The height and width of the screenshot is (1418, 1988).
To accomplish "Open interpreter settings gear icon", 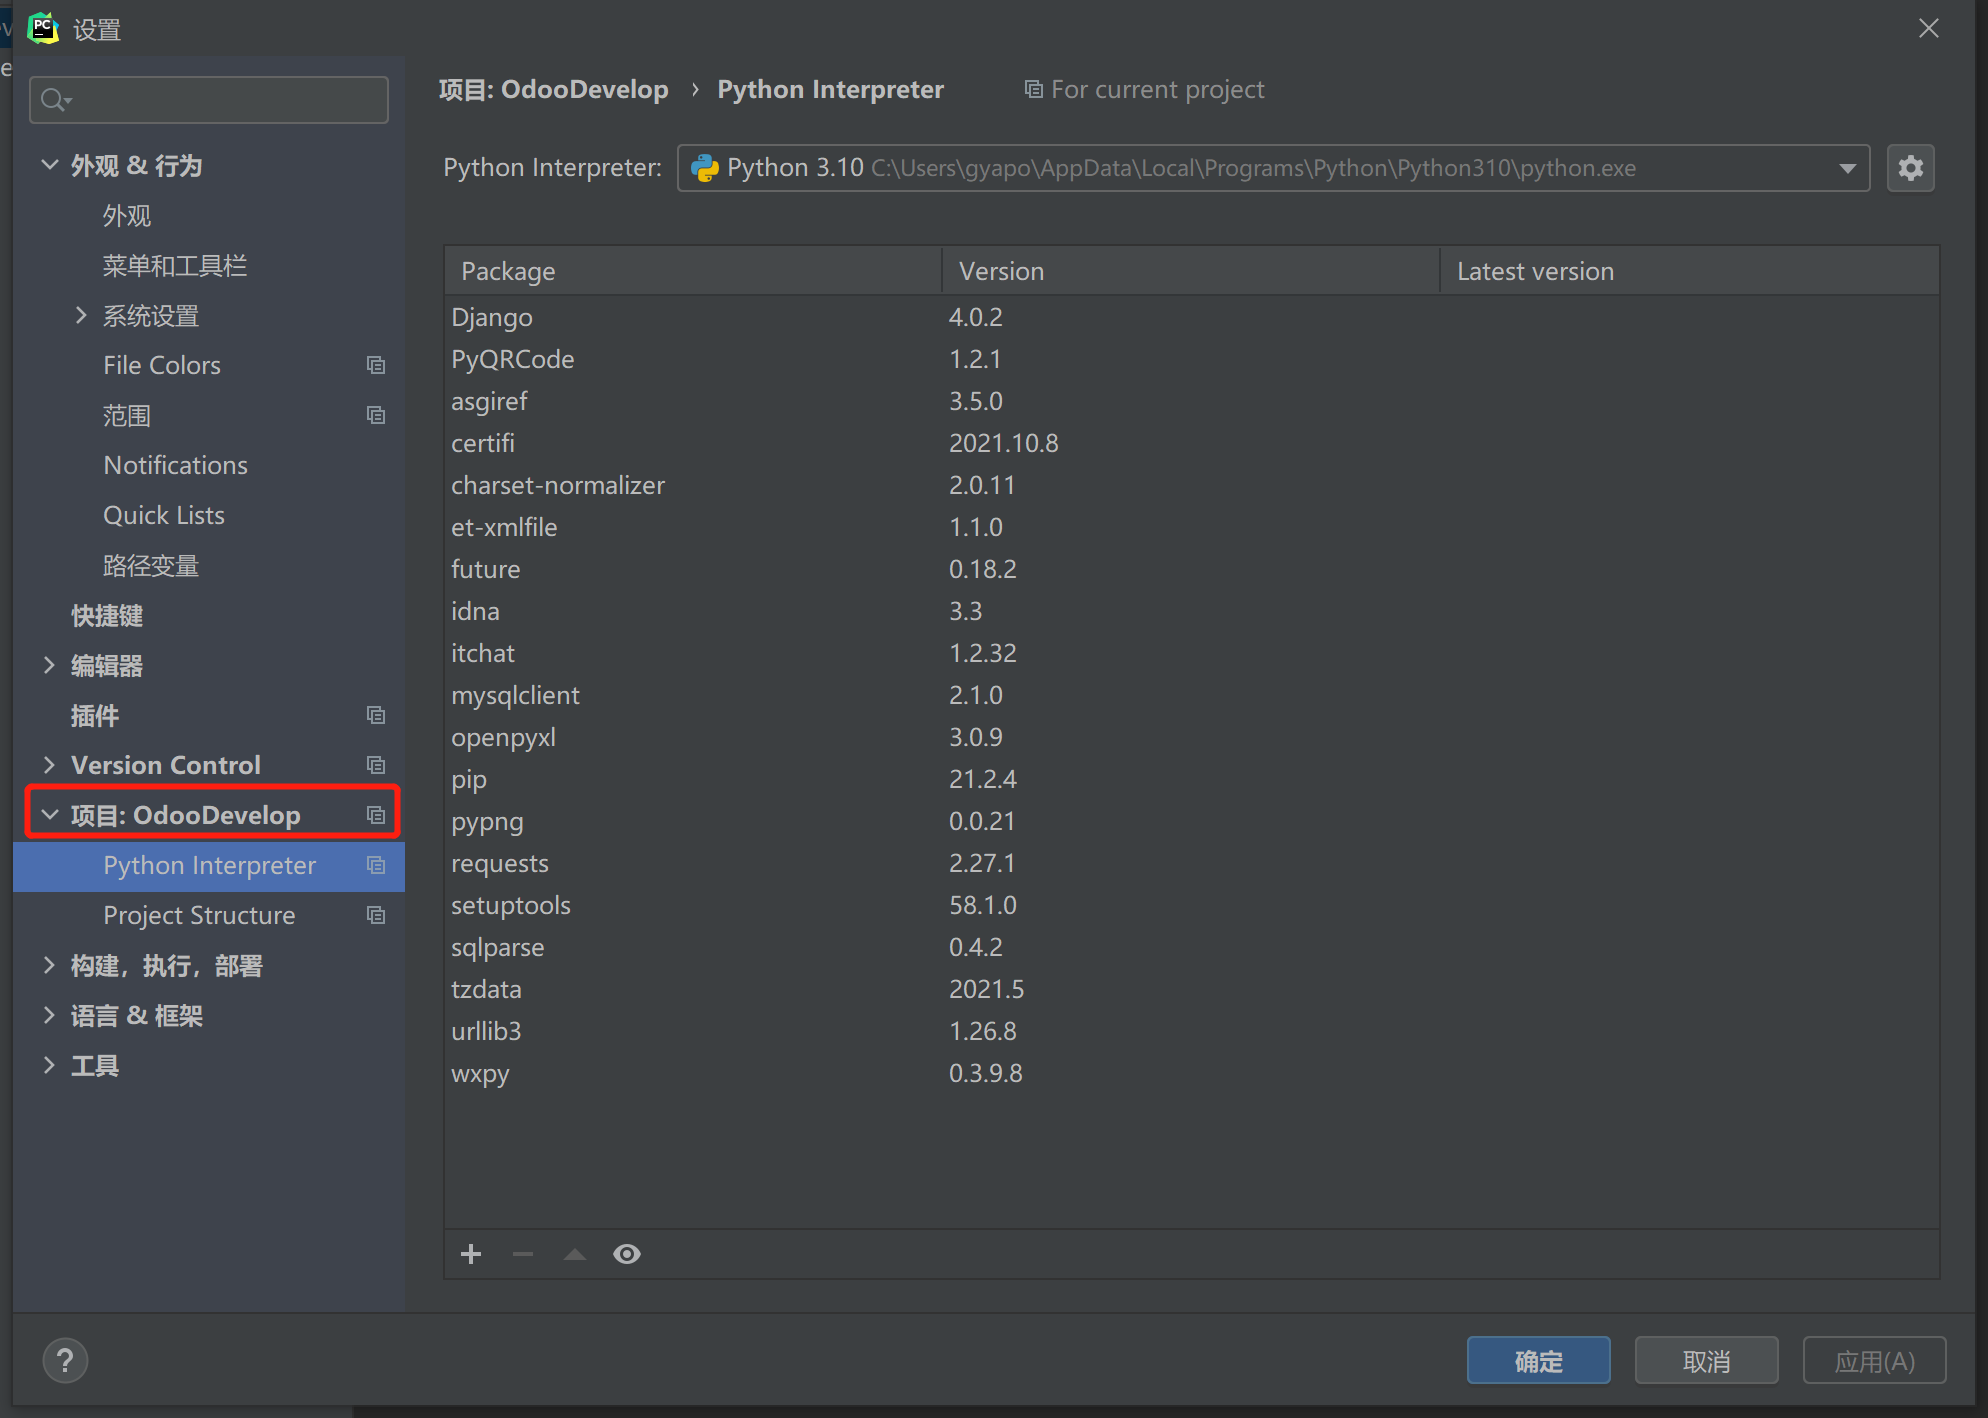I will tap(1910, 168).
